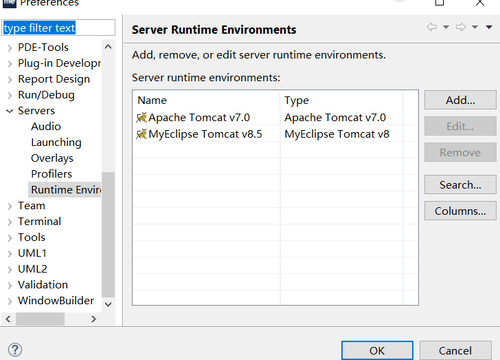Screen dimensions: 500x360
Task: Open the preferences view menu dropdown
Action: pos(489,27)
